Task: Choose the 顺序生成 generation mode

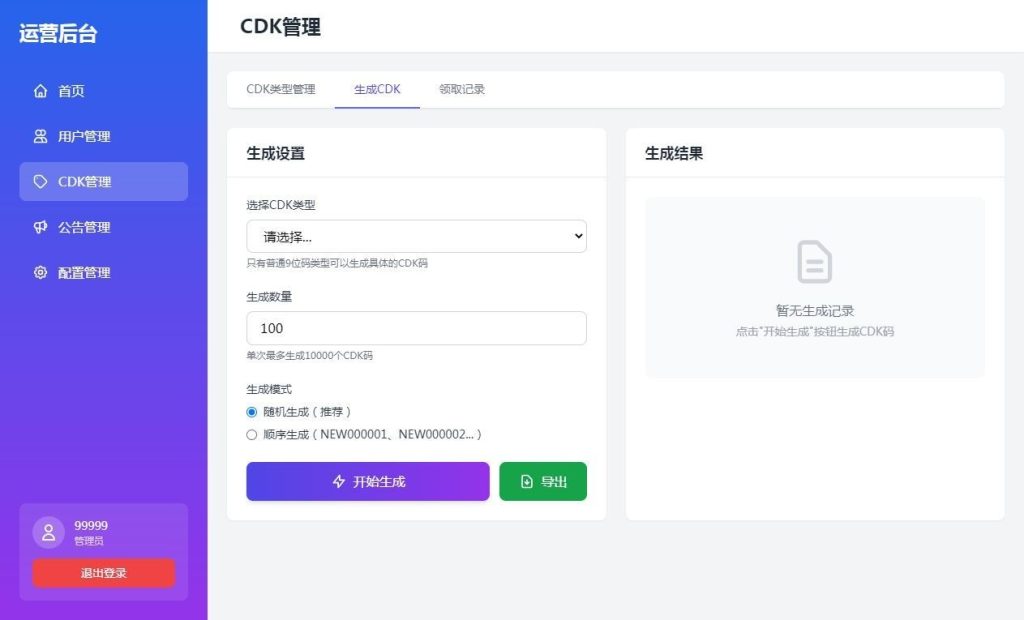Action: coord(252,434)
